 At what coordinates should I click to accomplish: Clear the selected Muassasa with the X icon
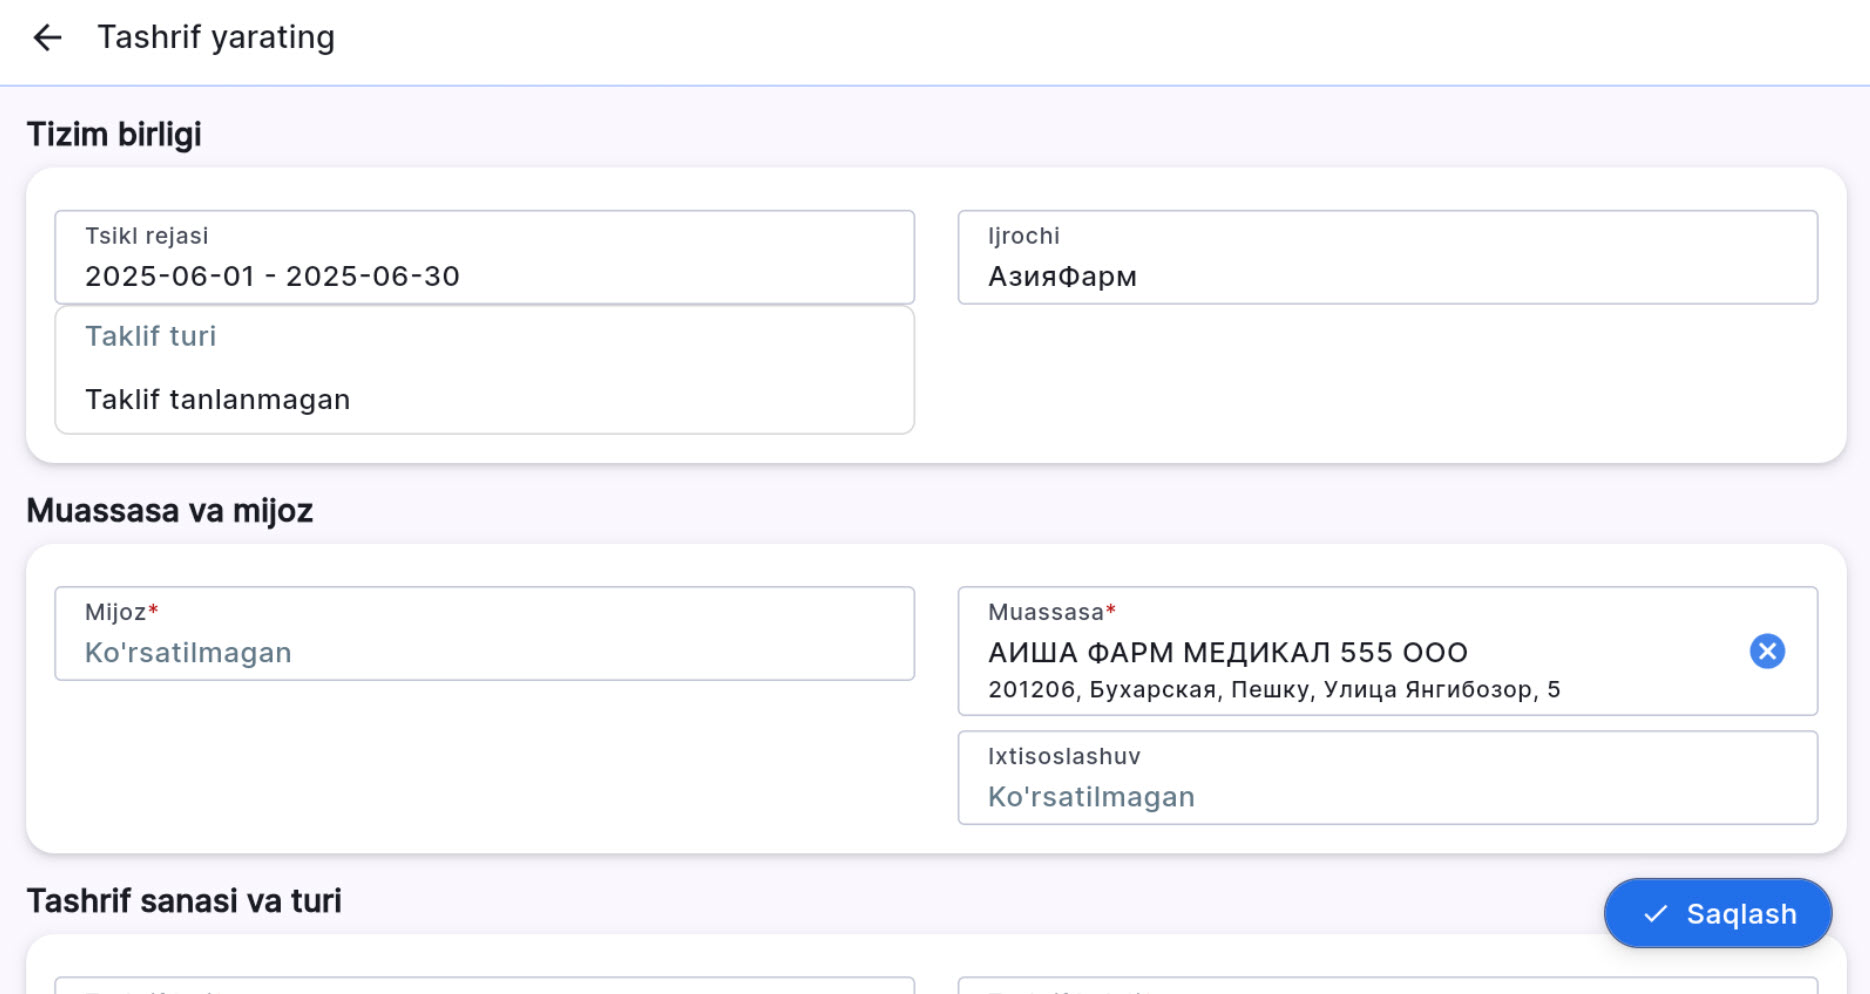coord(1766,651)
